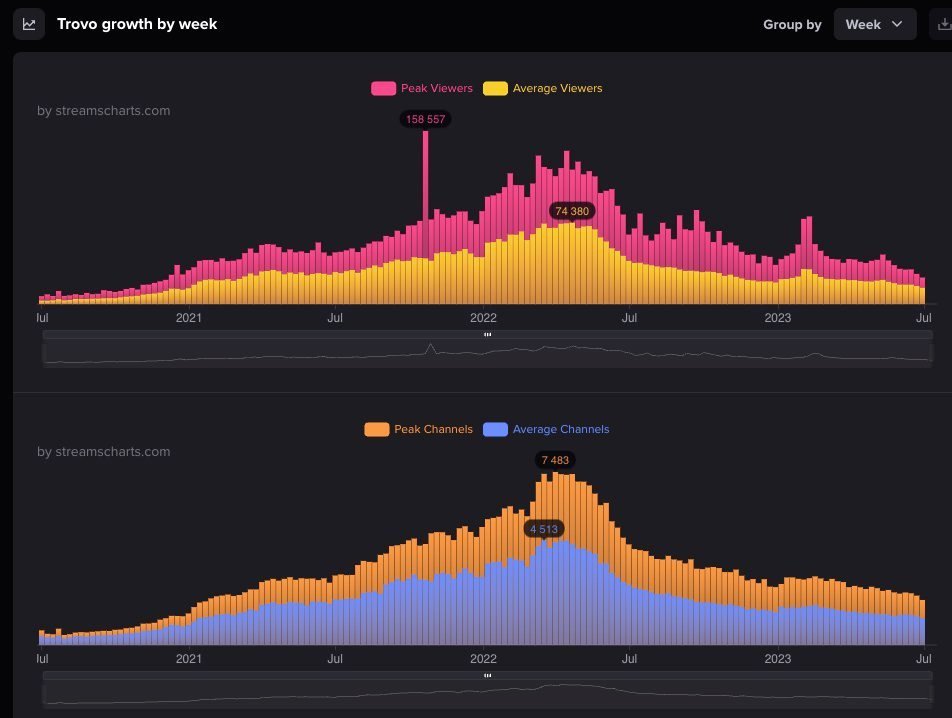This screenshot has height=718, width=952.
Task: Click the orange Peak Channels color swatch
Action: point(376,430)
